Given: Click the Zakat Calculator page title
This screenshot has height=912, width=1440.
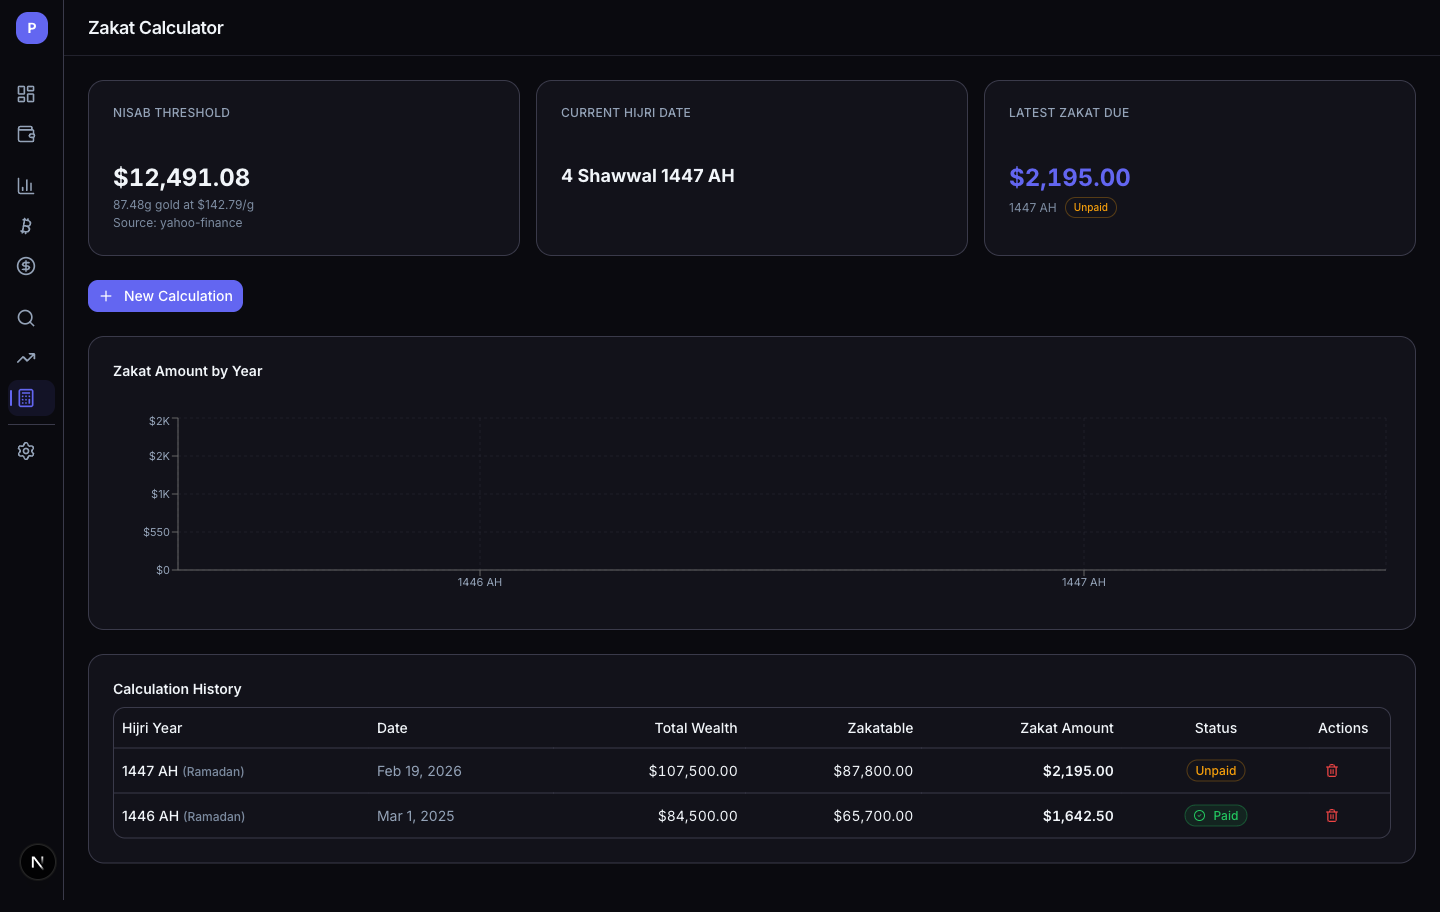Looking at the screenshot, I should [156, 28].
